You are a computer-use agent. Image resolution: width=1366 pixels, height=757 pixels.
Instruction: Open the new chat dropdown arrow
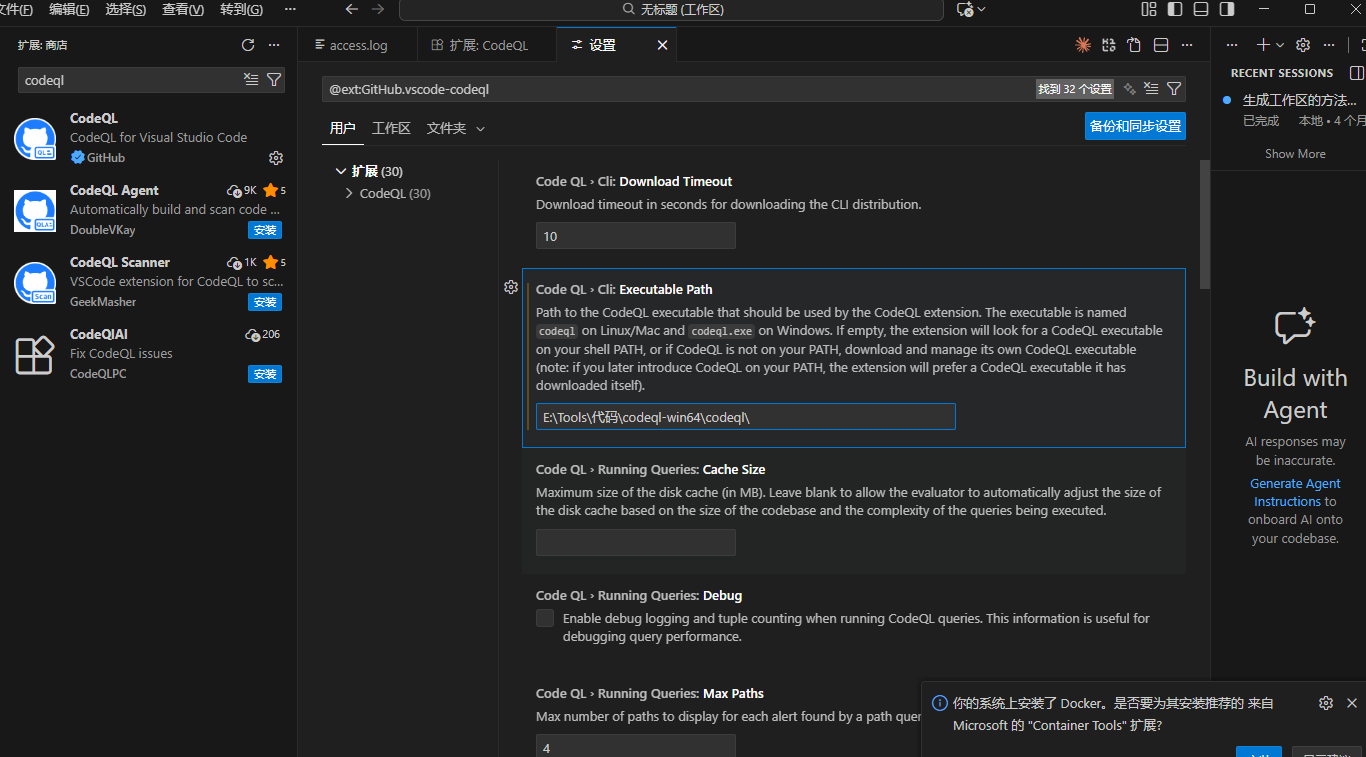1280,45
